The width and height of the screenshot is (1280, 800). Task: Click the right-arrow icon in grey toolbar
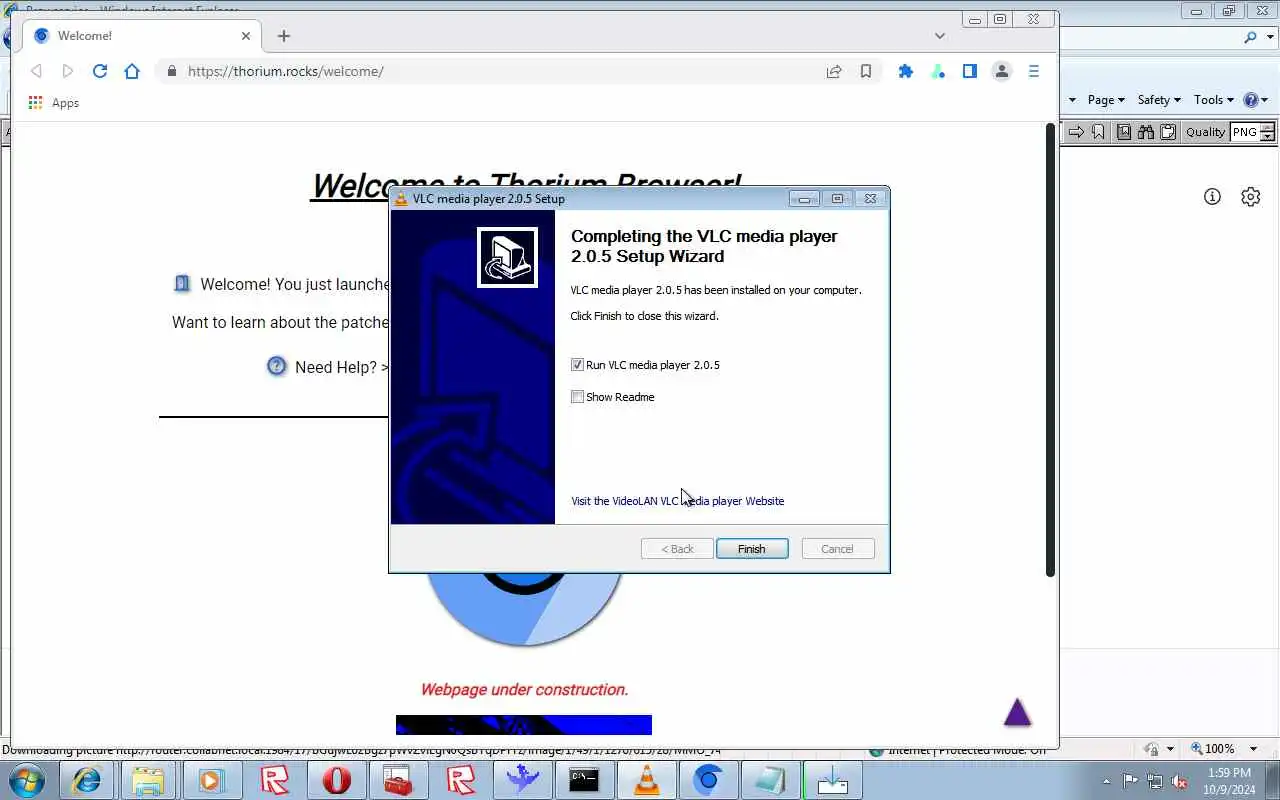tap(1077, 132)
